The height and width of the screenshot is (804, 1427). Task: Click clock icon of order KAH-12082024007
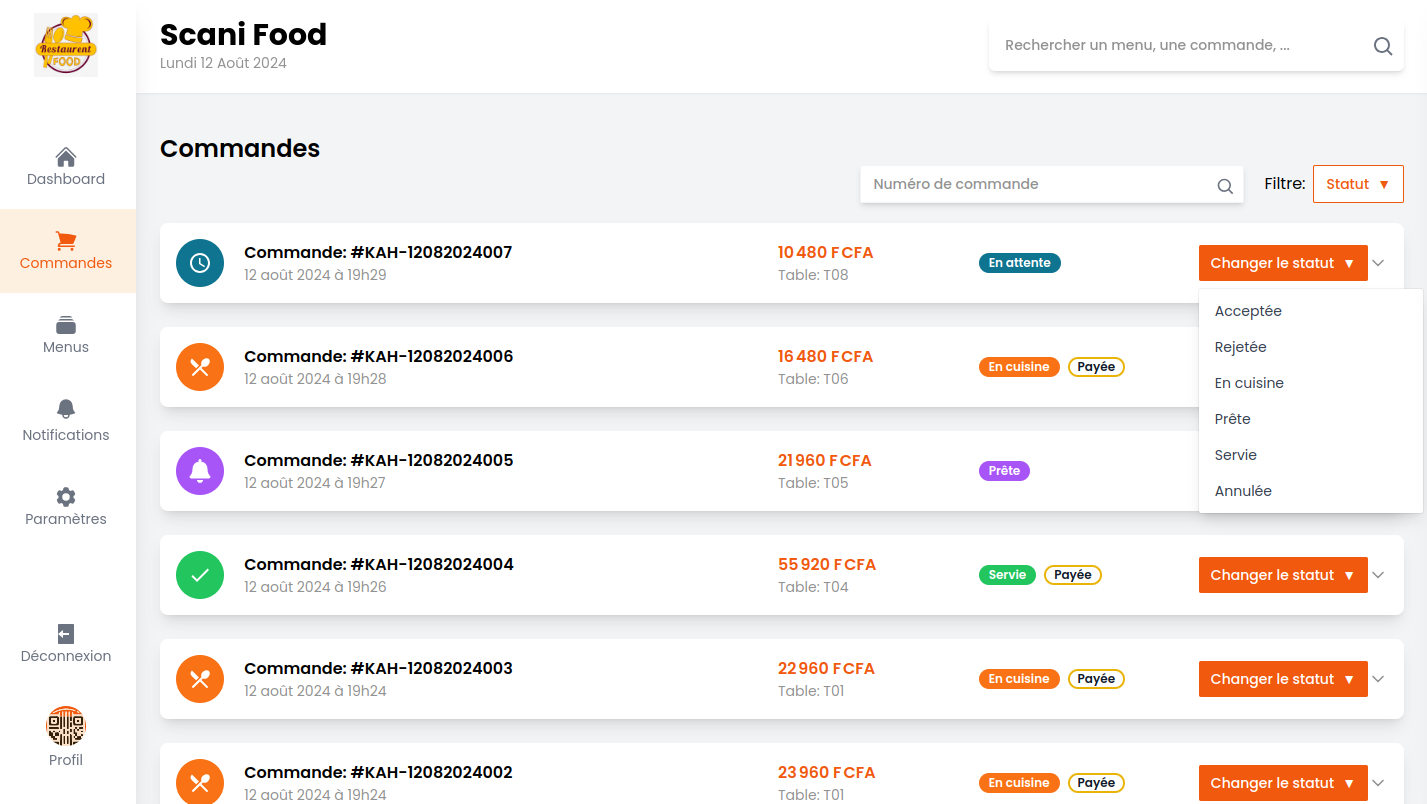[200, 263]
